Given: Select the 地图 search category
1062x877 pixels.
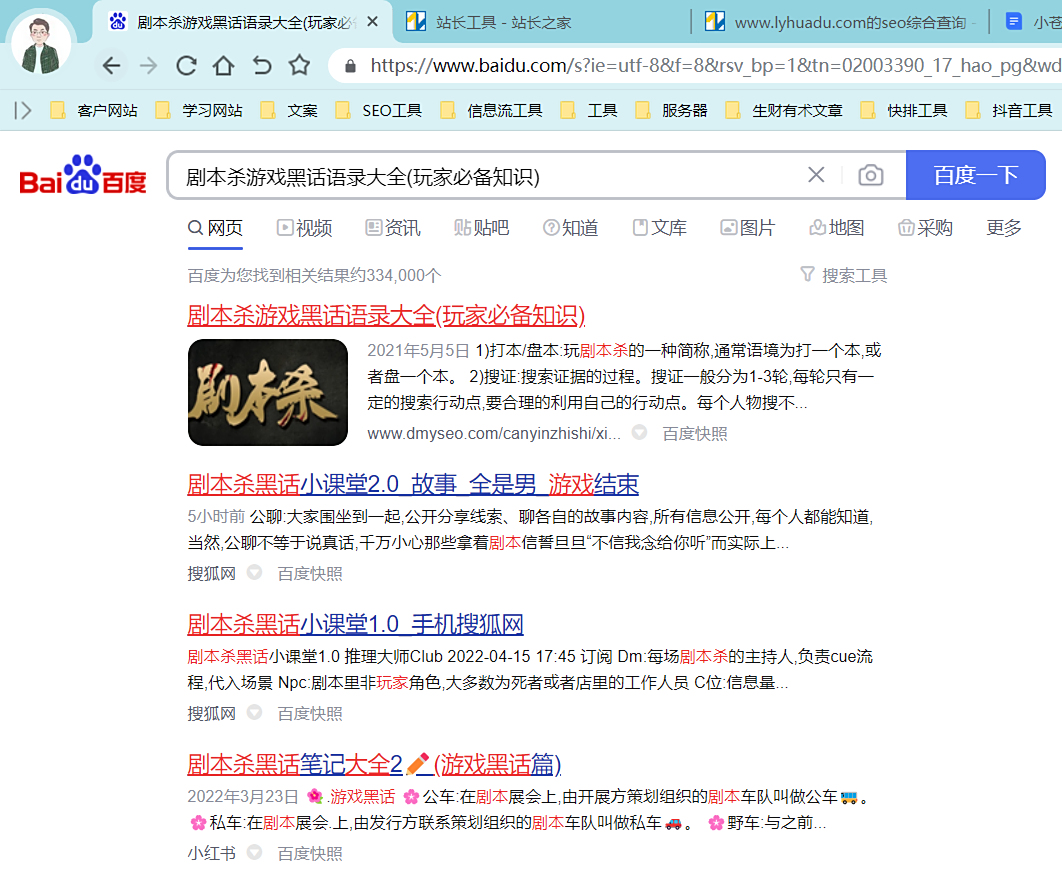Looking at the screenshot, I should (837, 228).
